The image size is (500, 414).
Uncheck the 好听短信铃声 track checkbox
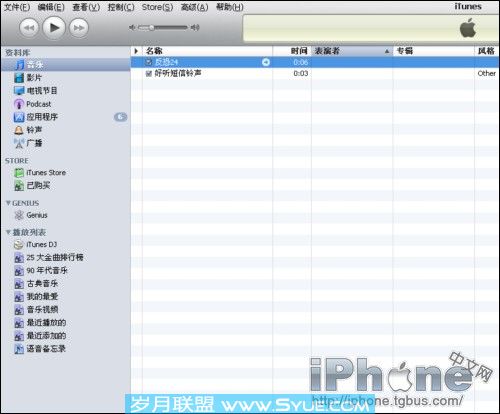(149, 74)
